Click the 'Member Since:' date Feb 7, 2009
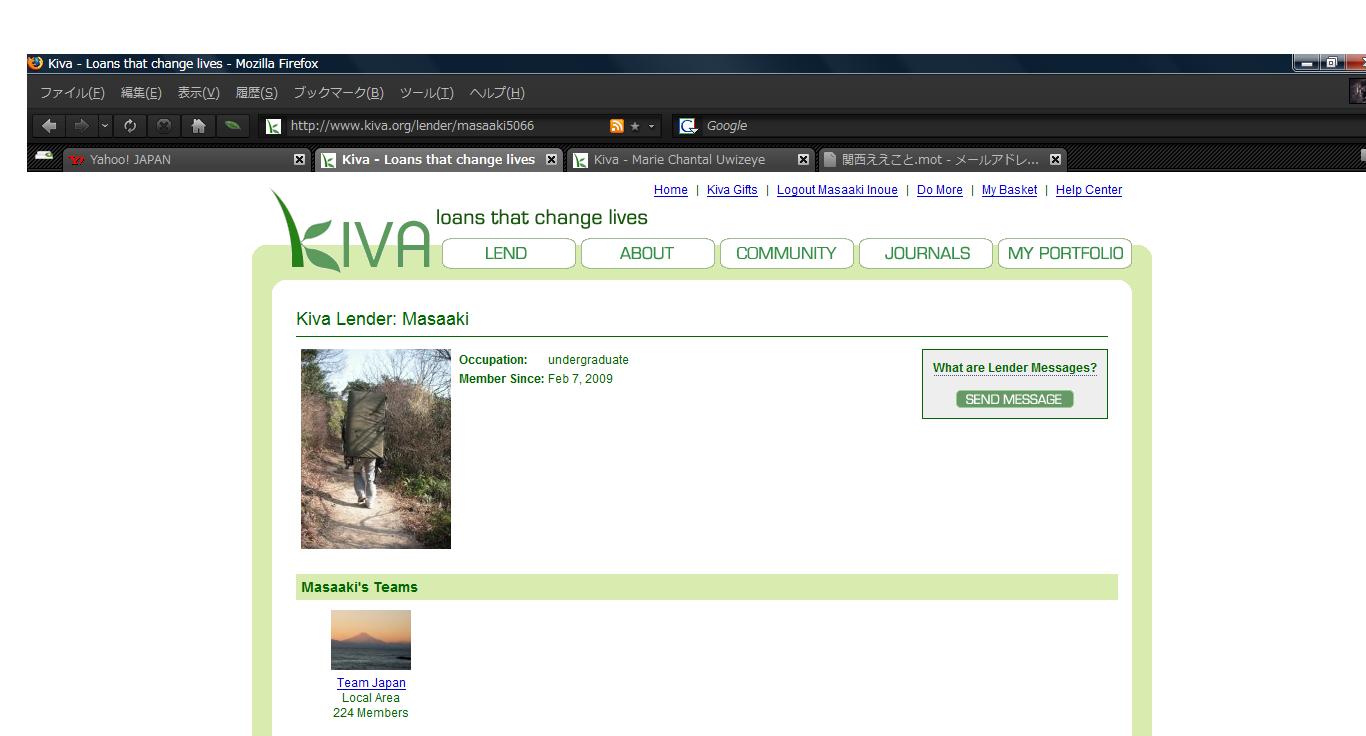Screen dimensions: 1366x736 [x=580, y=379]
